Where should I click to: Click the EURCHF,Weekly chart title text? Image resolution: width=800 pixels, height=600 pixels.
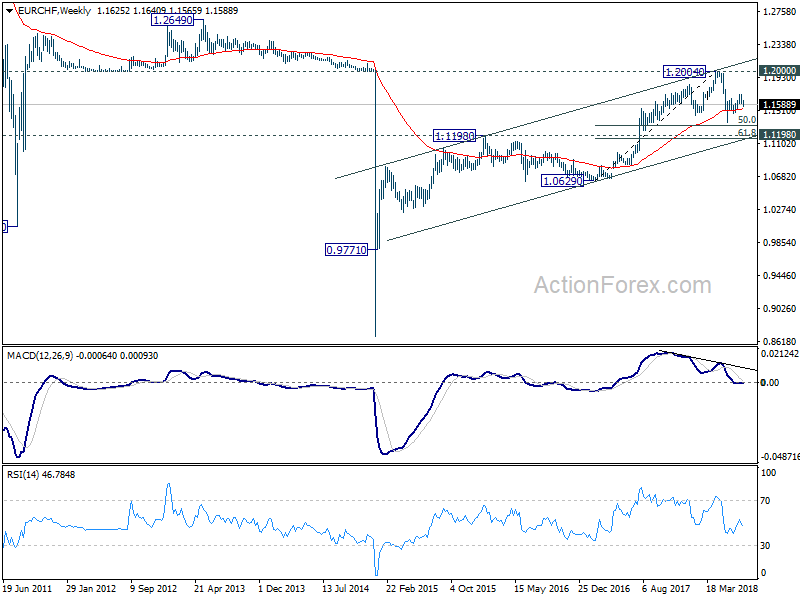tap(54, 11)
